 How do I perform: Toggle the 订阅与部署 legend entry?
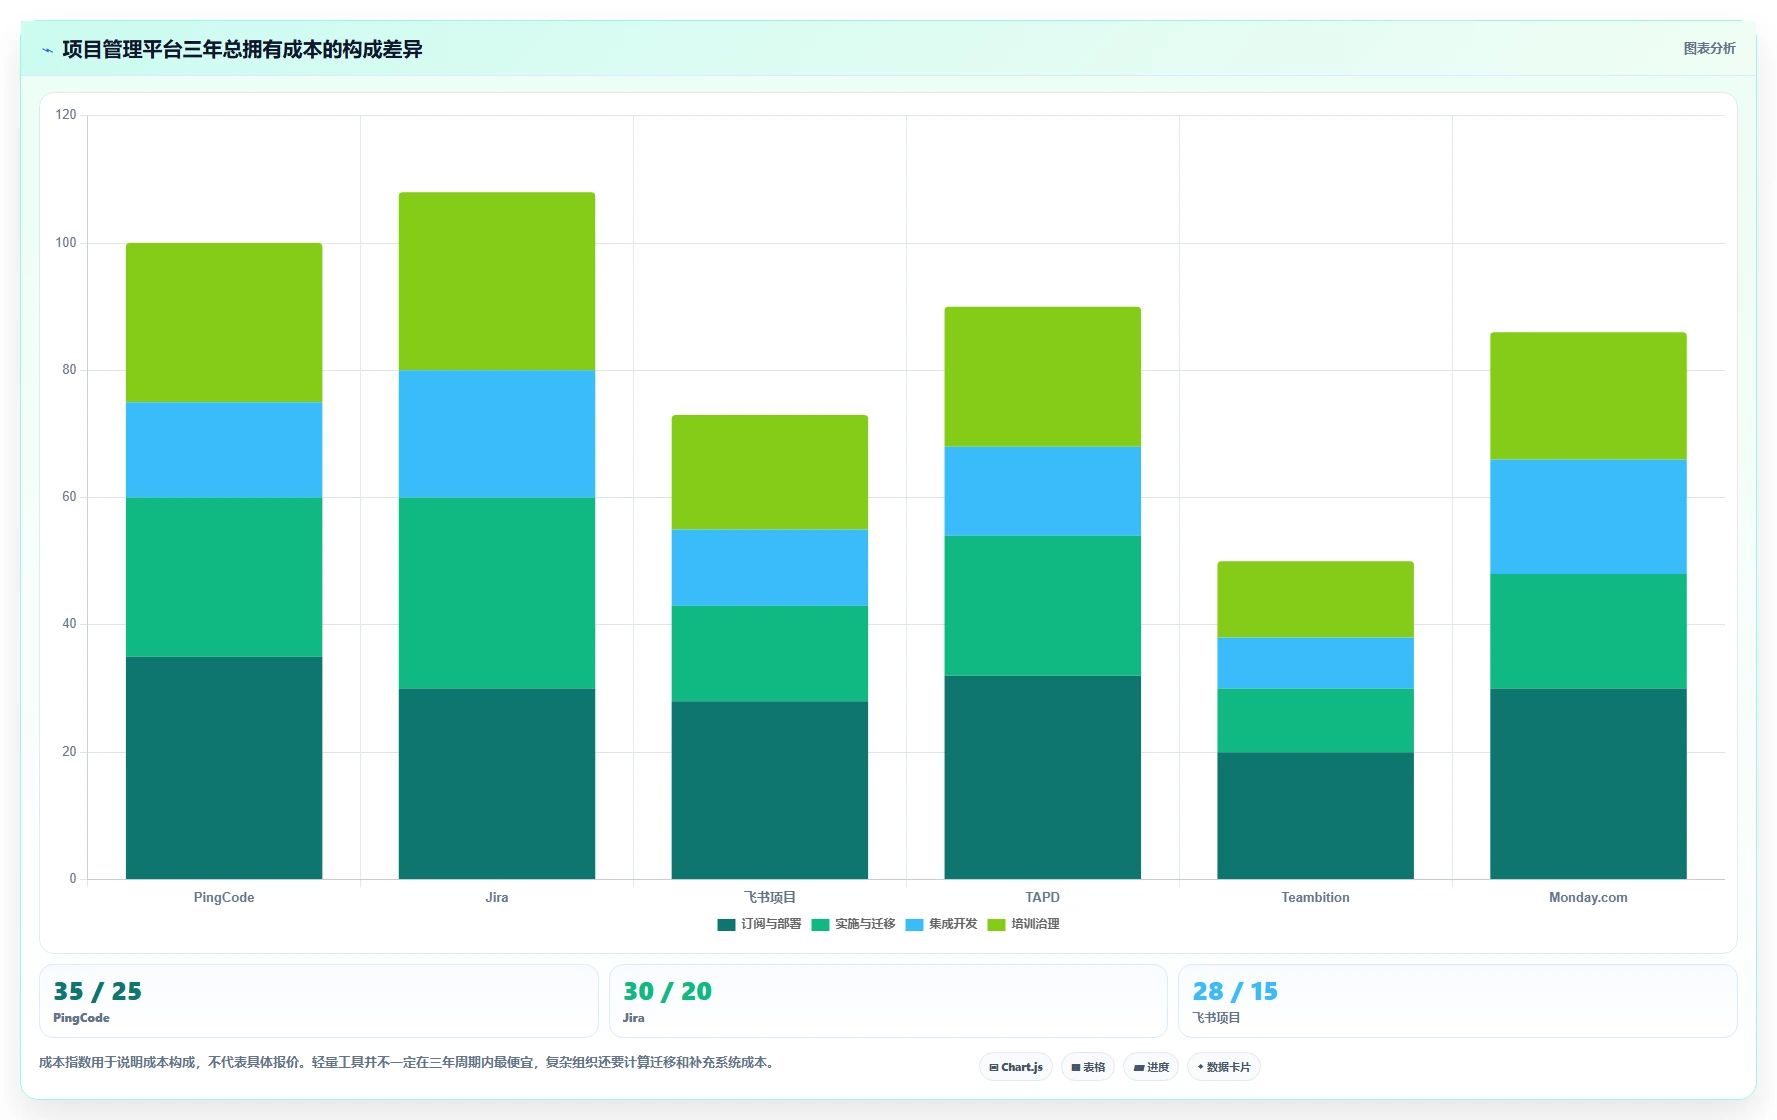[x=759, y=924]
